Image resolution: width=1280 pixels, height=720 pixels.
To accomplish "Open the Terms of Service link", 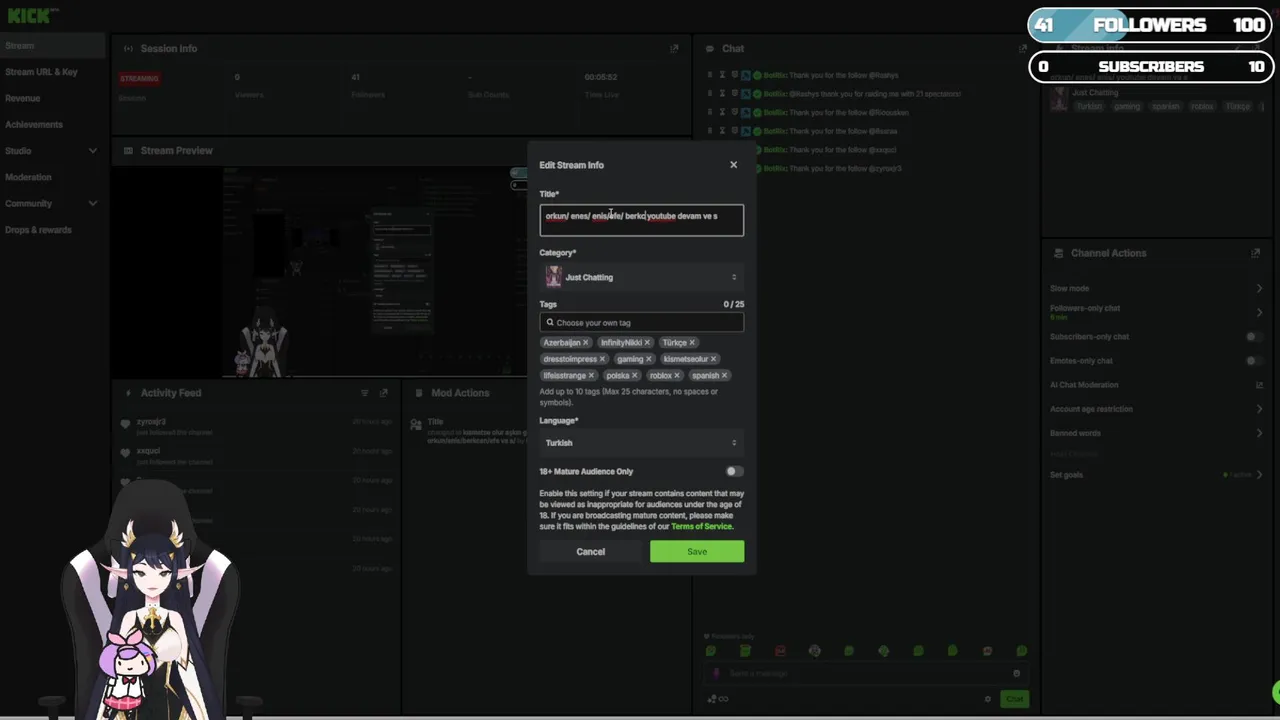I will click(x=701, y=526).
